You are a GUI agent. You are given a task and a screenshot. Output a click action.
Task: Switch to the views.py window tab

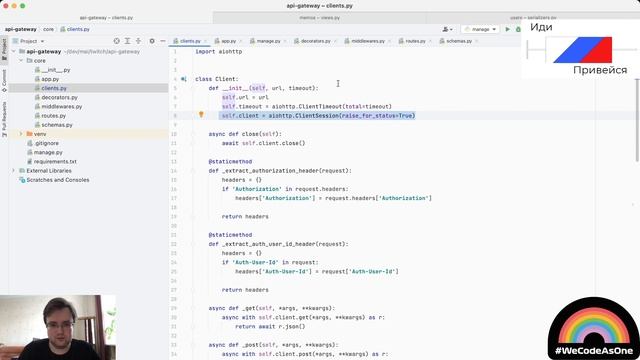pyautogui.click(x=320, y=18)
